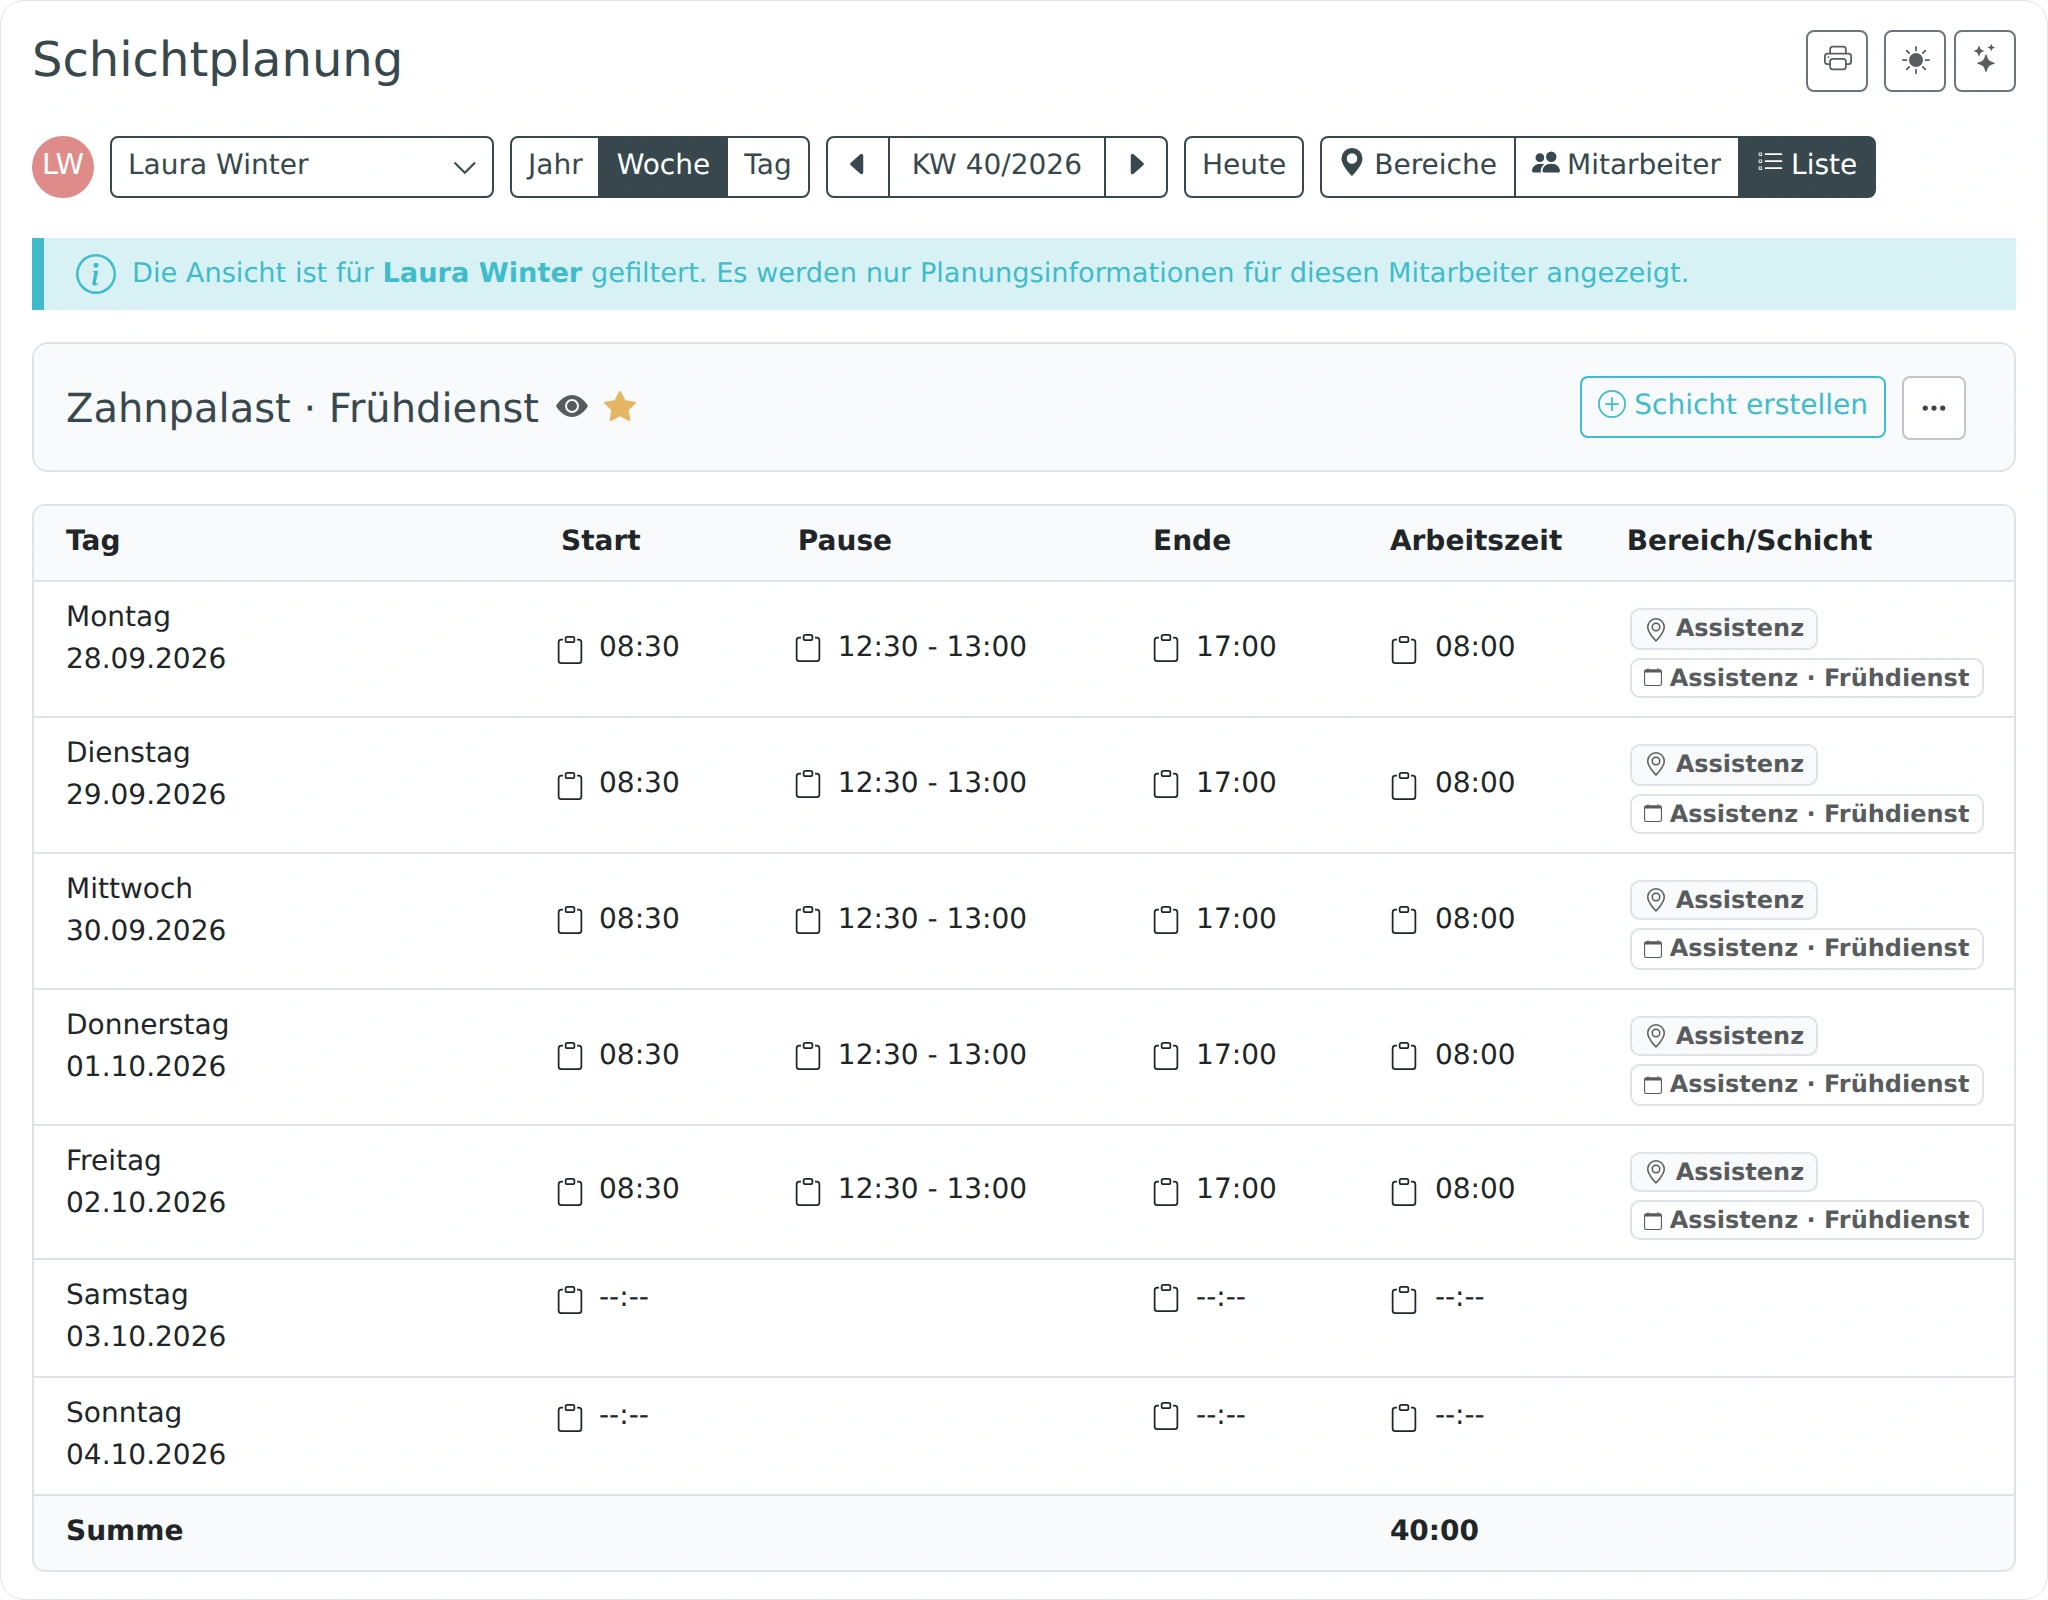Click the clipboard icon at Montag start time
This screenshot has height=1600, width=2048.
tap(570, 649)
